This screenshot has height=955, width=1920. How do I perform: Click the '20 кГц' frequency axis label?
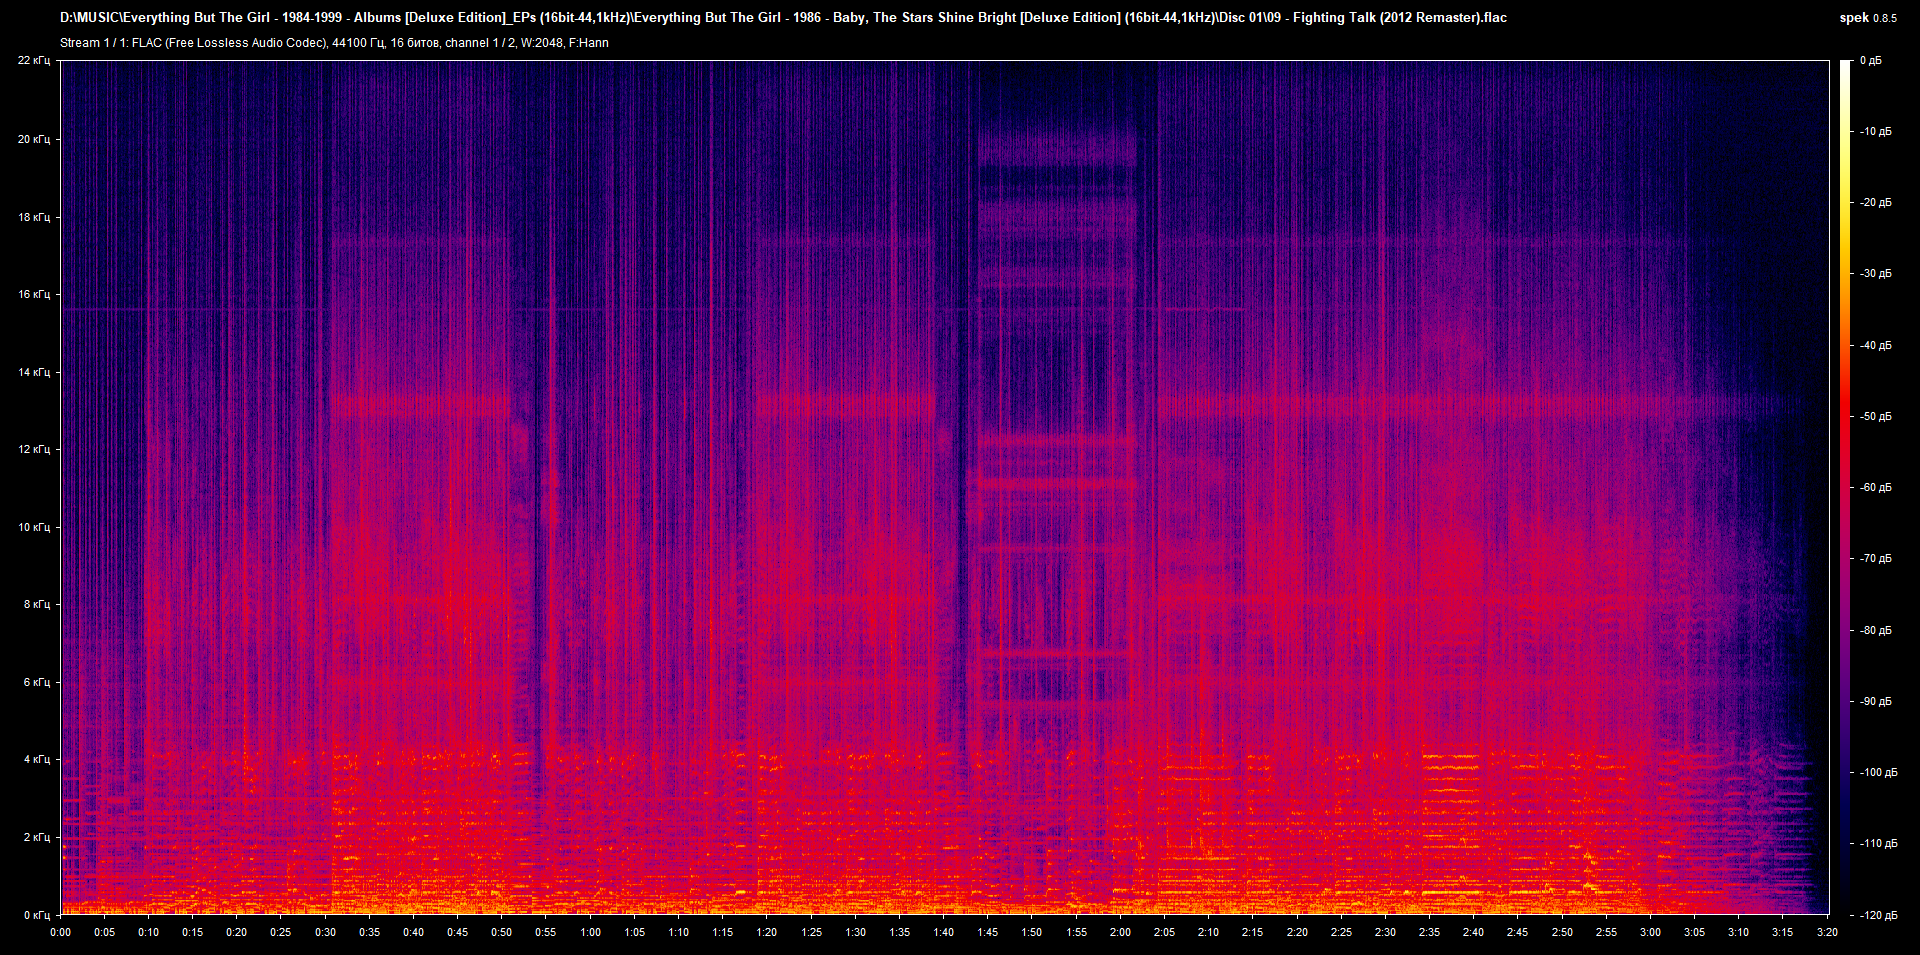34,139
